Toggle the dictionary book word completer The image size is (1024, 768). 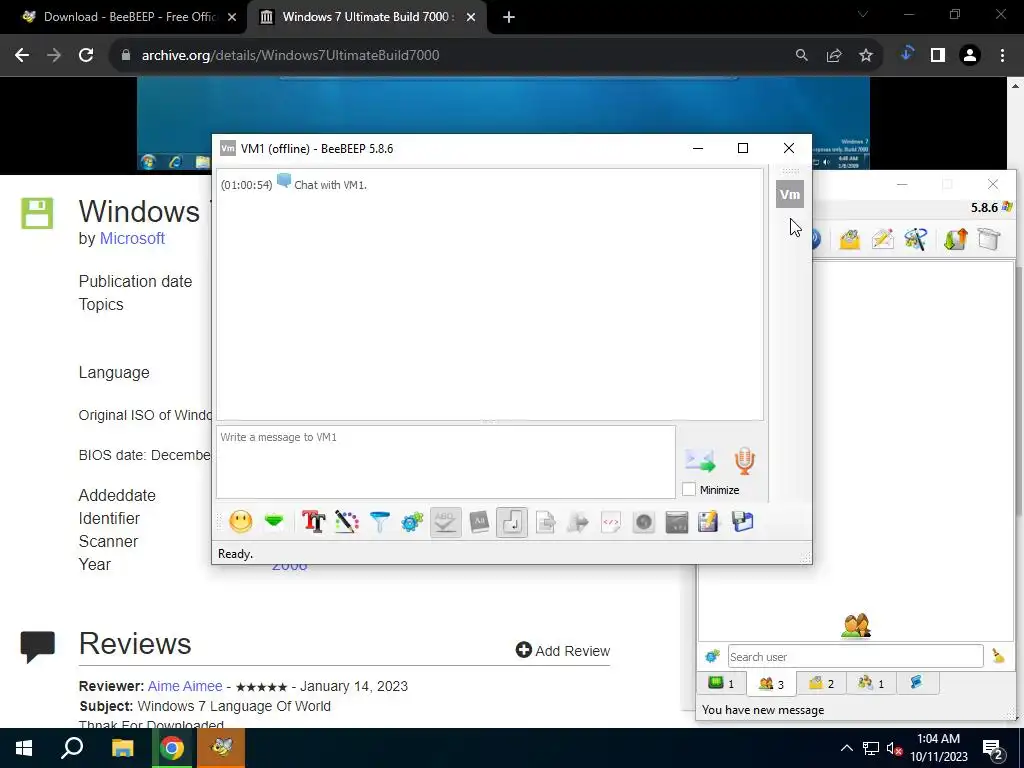pyautogui.click(x=479, y=522)
